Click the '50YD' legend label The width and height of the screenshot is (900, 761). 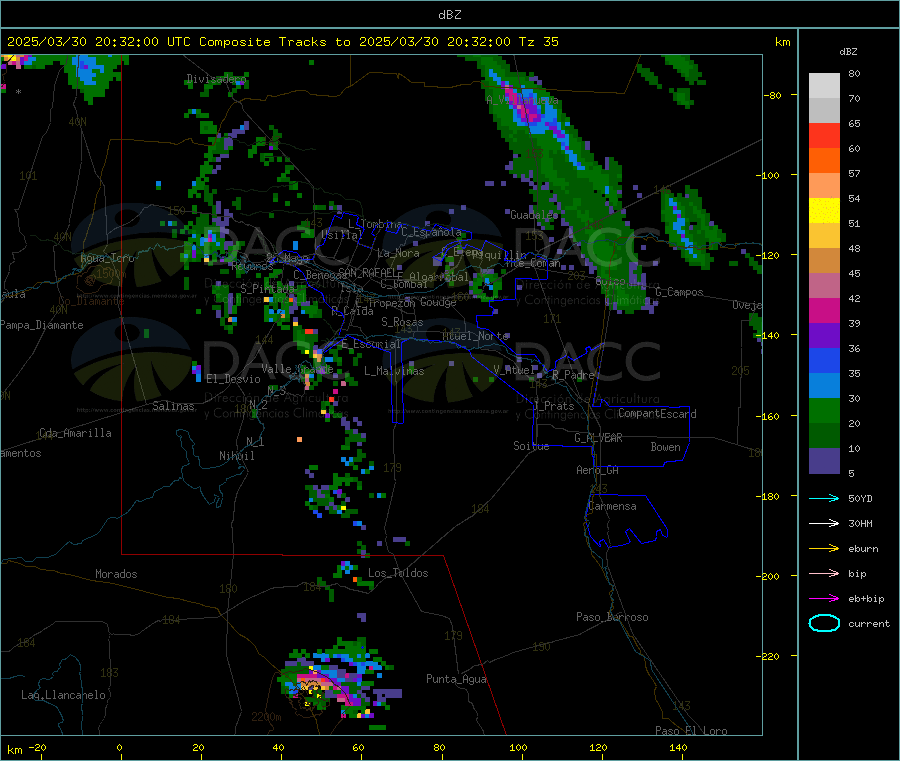coord(860,498)
